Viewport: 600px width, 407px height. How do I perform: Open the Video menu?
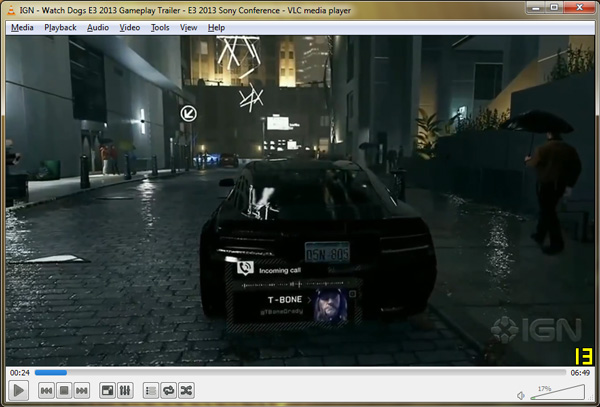(130, 28)
